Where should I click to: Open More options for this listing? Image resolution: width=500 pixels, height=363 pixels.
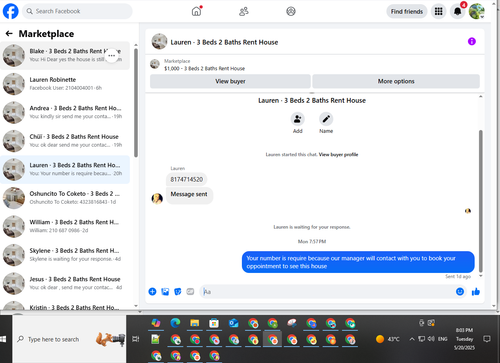(396, 81)
